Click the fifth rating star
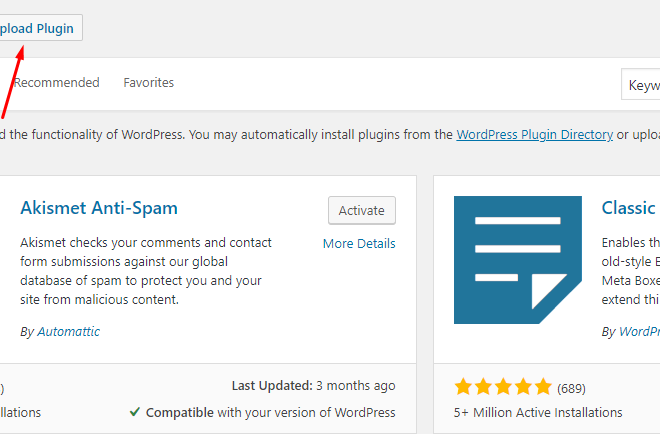The width and height of the screenshot is (660, 434). click(543, 386)
